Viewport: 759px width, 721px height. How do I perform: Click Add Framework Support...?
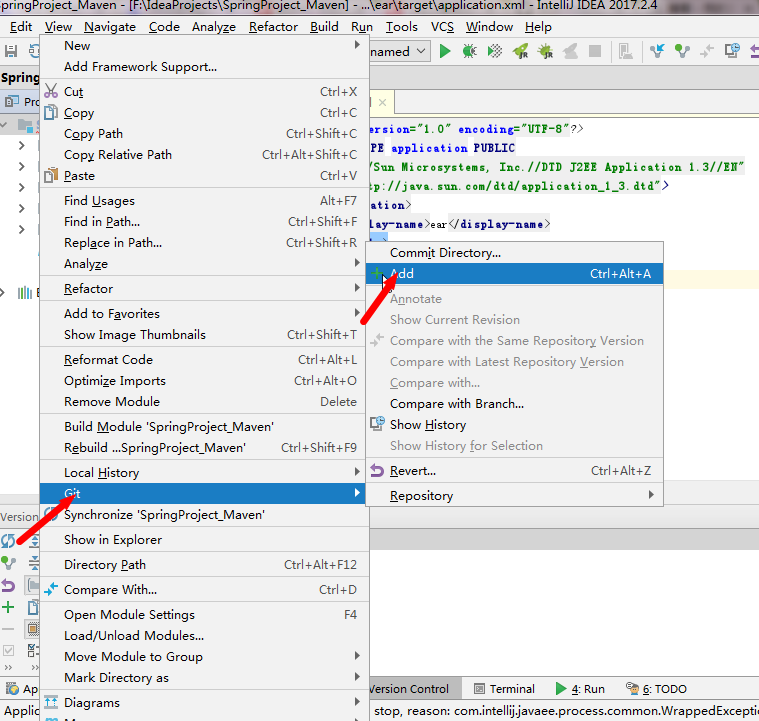(x=202, y=66)
